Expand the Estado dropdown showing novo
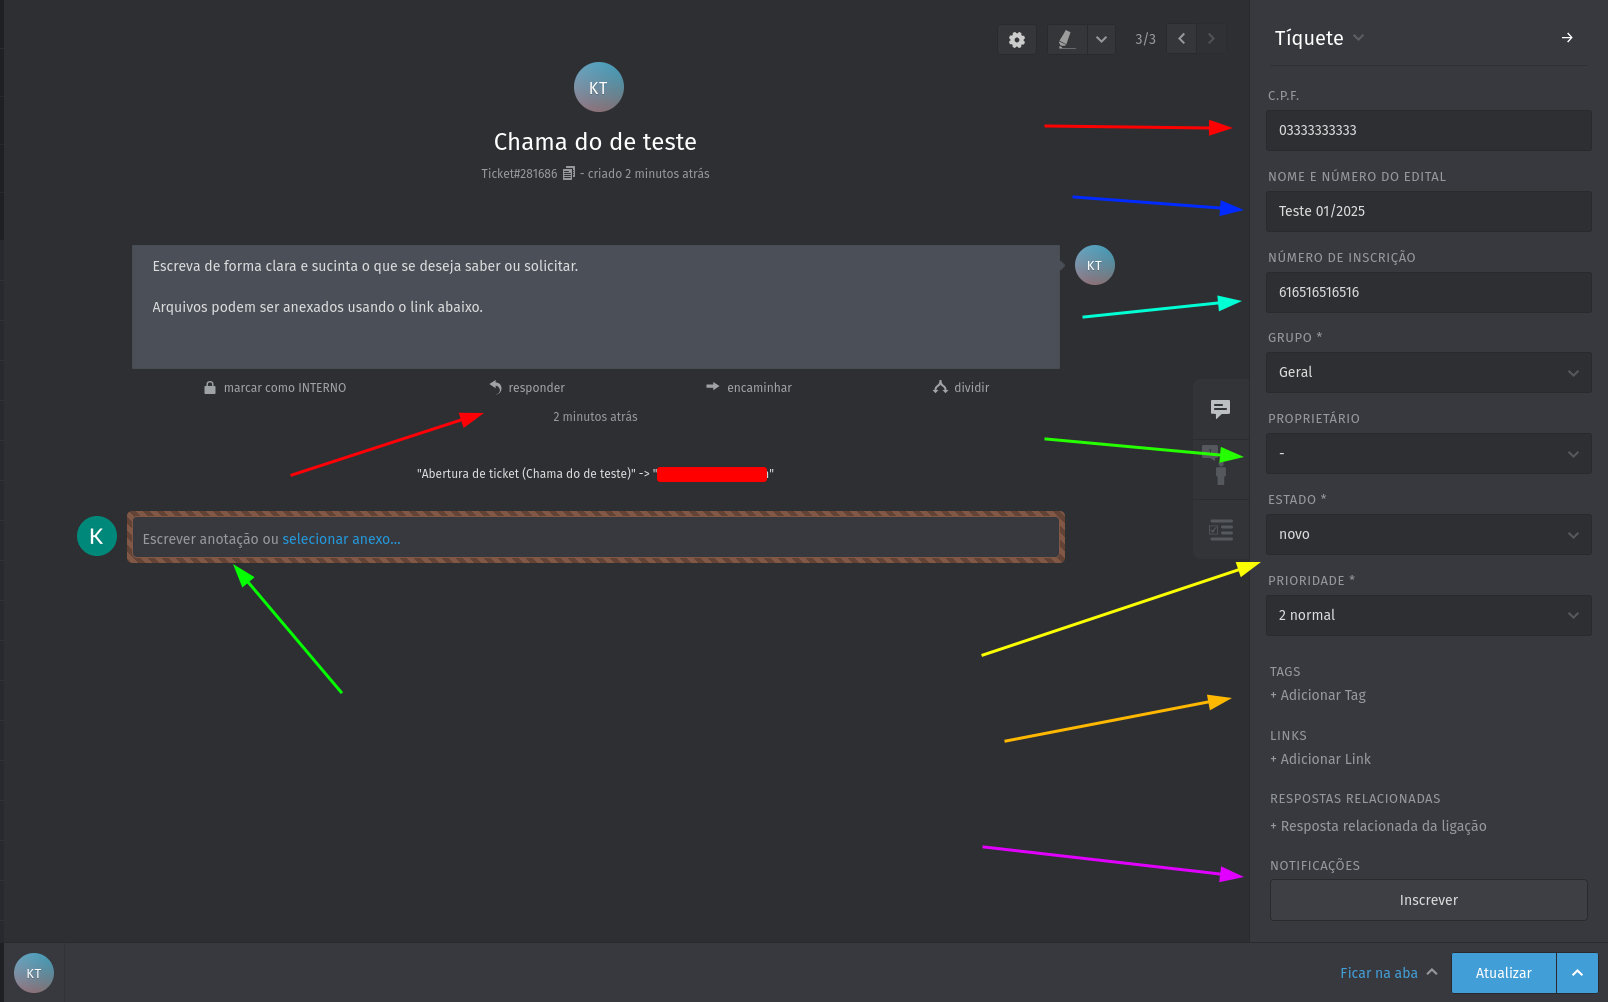Viewport: 1608px width, 1002px height. click(1428, 534)
